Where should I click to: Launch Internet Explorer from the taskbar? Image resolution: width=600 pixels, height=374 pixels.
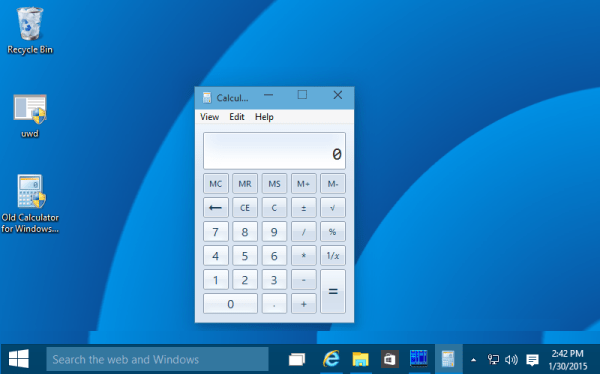[x=331, y=359]
